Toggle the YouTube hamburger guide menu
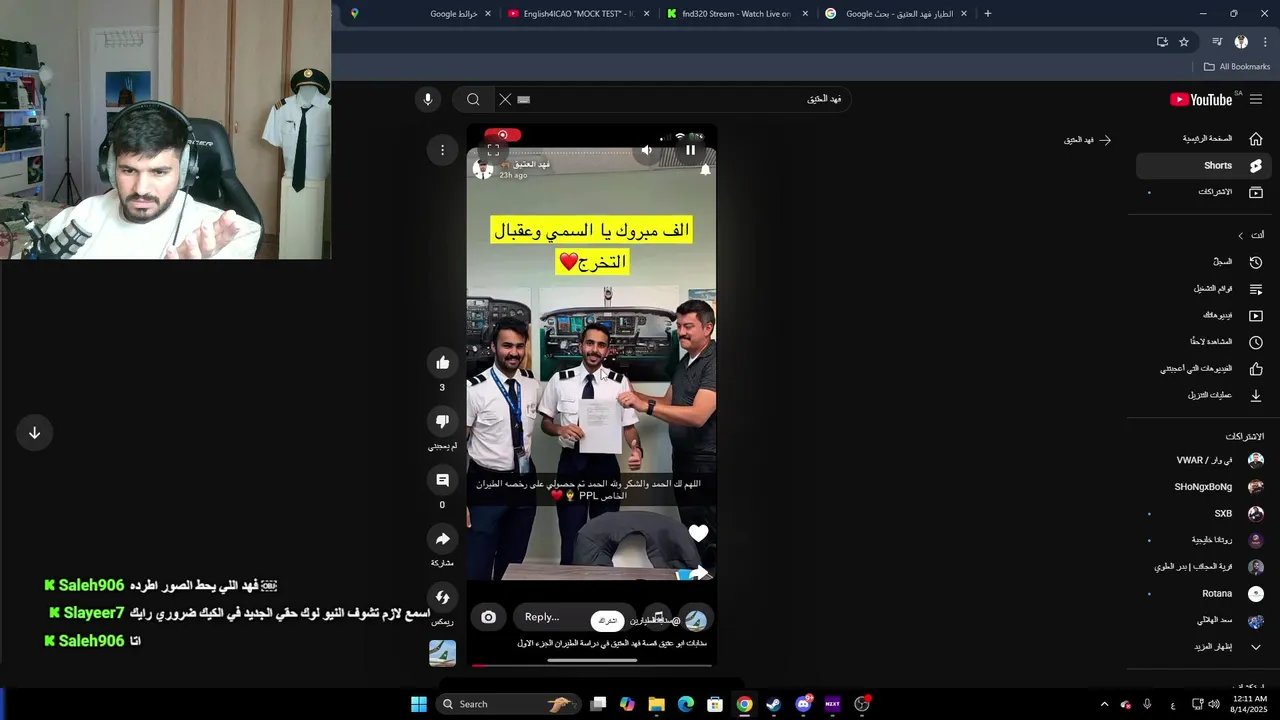 pyautogui.click(x=1256, y=99)
